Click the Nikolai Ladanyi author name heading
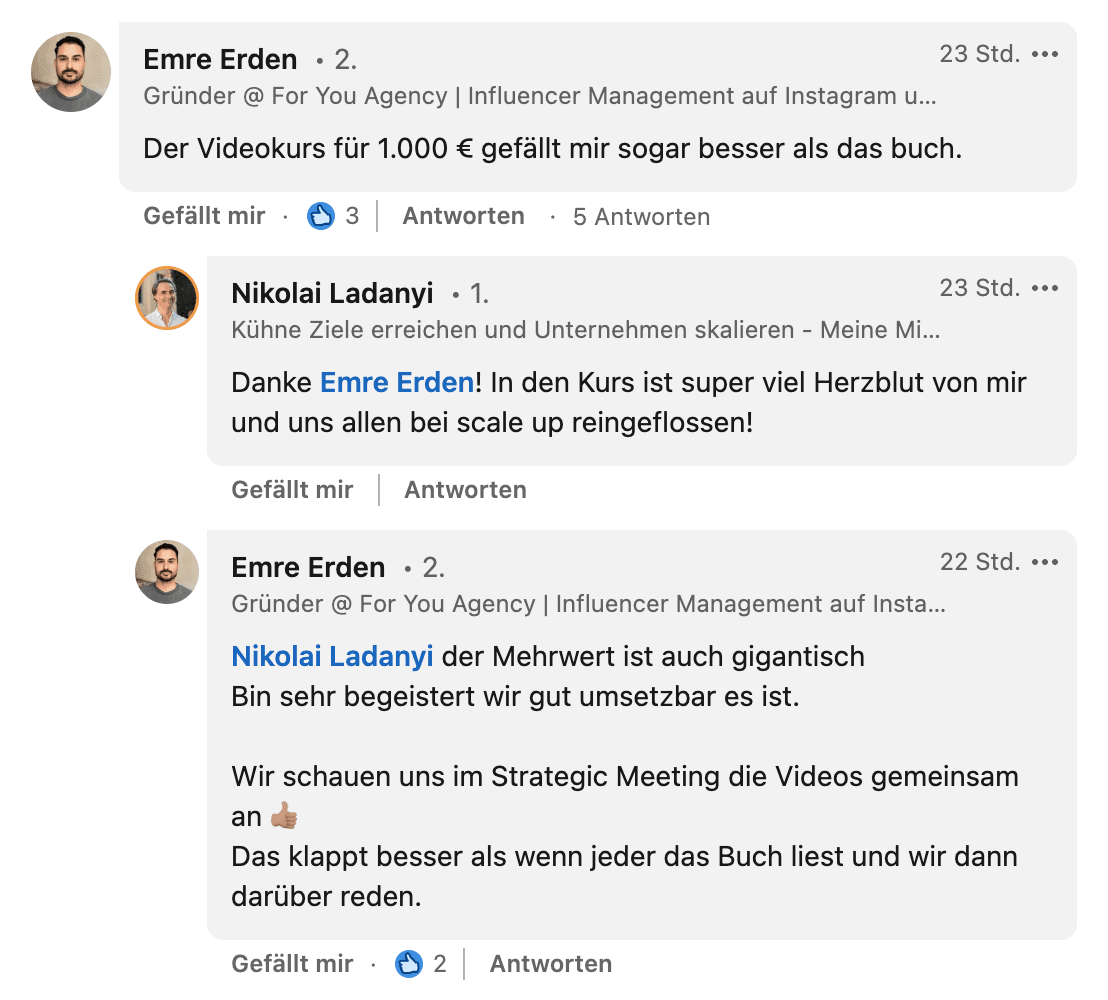 point(332,293)
